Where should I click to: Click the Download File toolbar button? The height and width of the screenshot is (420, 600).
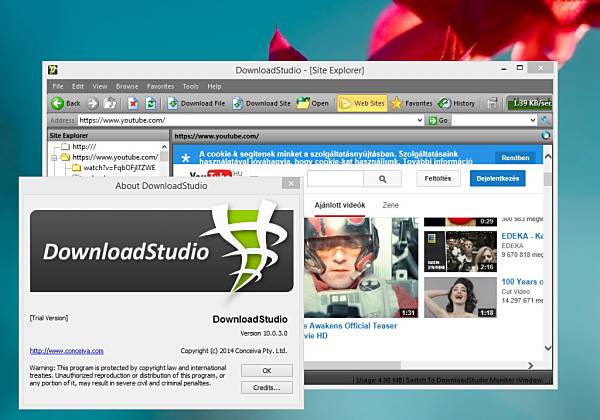click(x=196, y=103)
